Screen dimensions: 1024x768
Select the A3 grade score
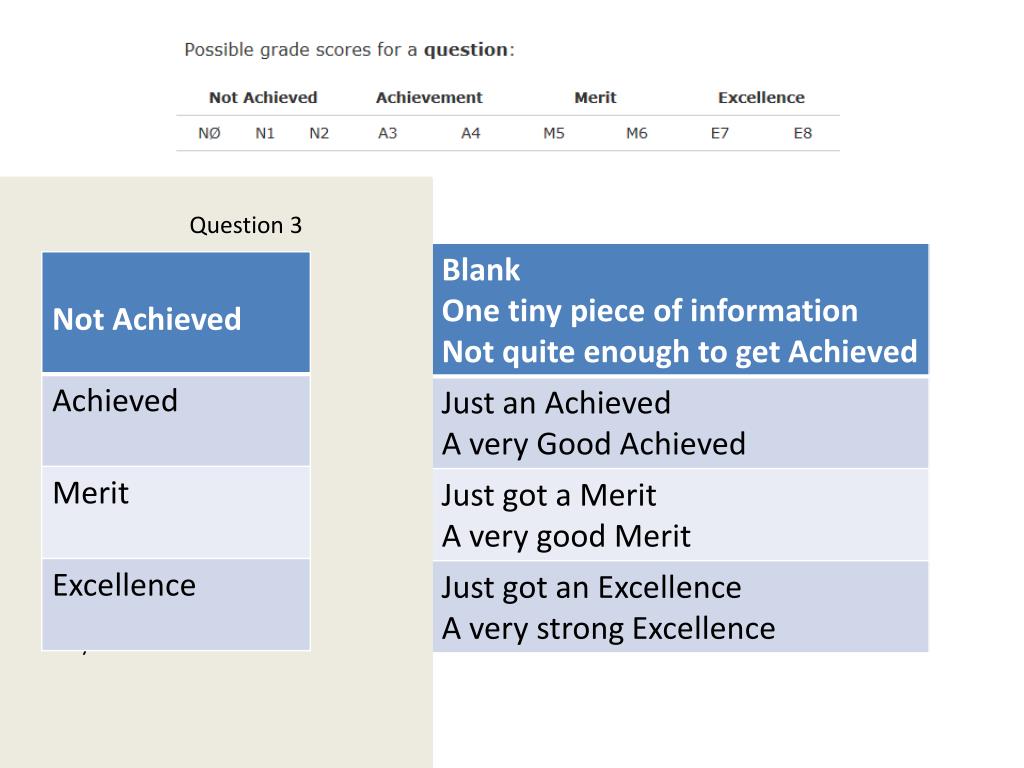click(x=387, y=133)
